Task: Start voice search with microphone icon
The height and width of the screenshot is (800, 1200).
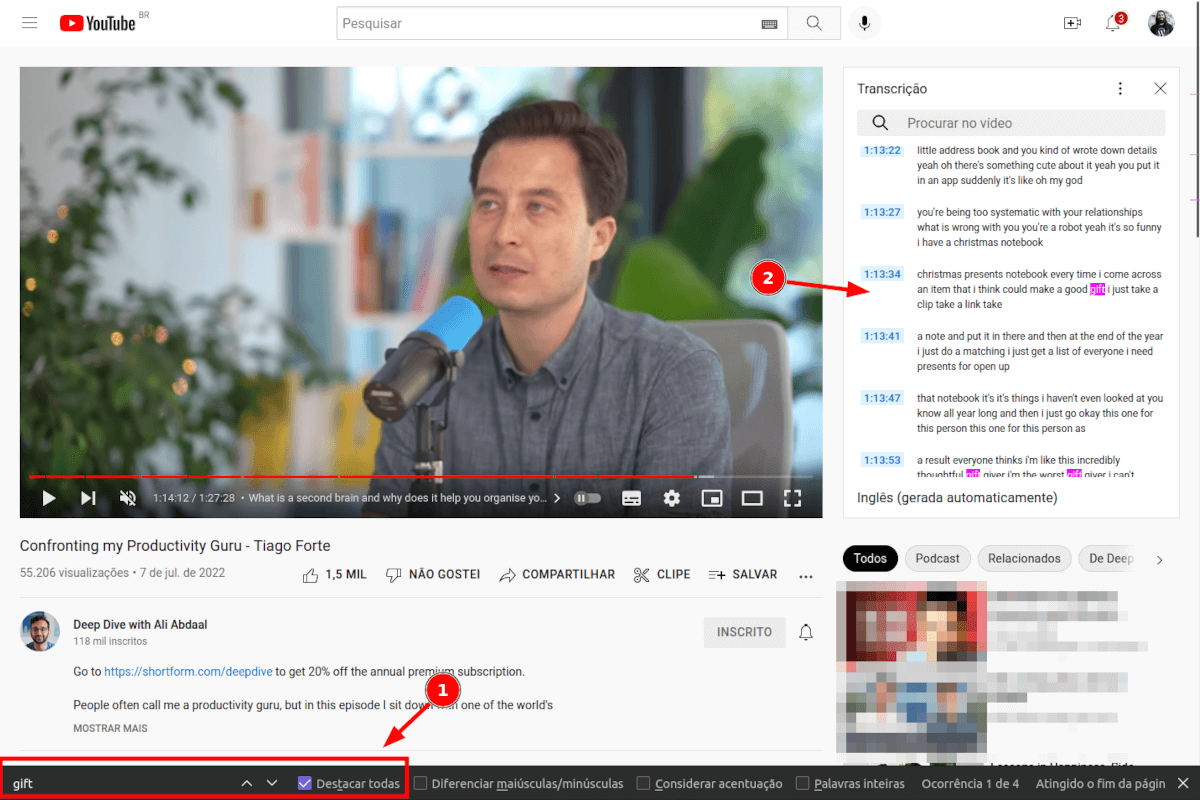Action: [x=865, y=23]
